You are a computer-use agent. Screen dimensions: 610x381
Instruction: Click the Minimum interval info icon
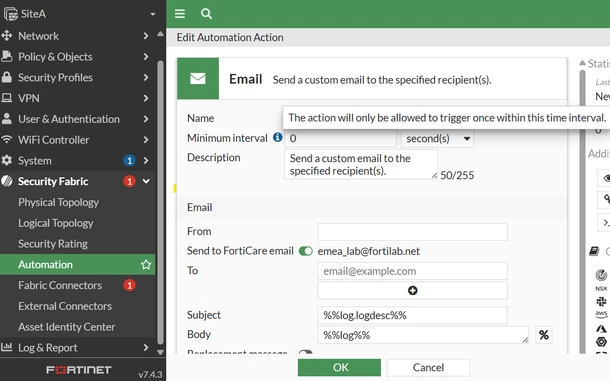click(x=277, y=137)
